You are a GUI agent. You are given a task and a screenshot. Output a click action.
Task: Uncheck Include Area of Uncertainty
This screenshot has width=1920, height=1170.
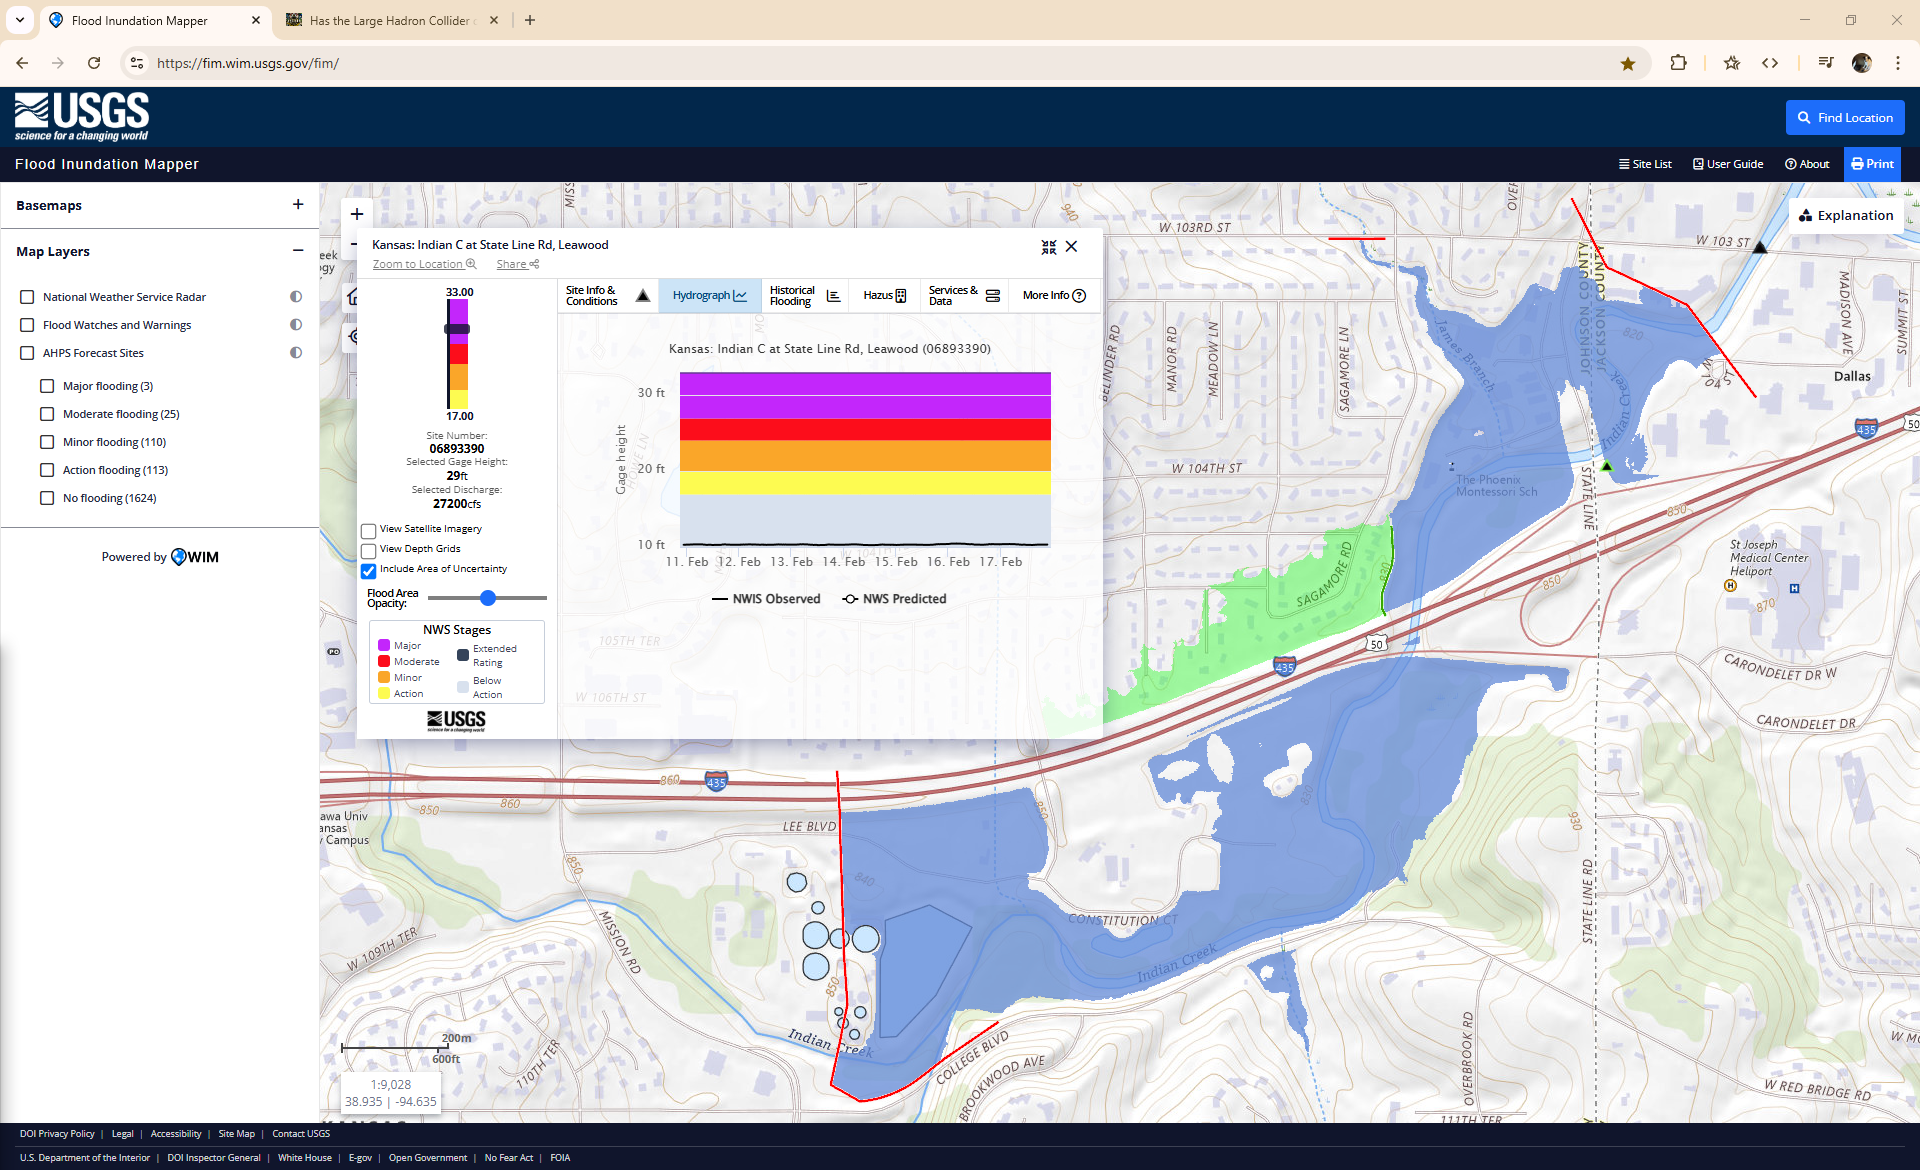pos(368,571)
